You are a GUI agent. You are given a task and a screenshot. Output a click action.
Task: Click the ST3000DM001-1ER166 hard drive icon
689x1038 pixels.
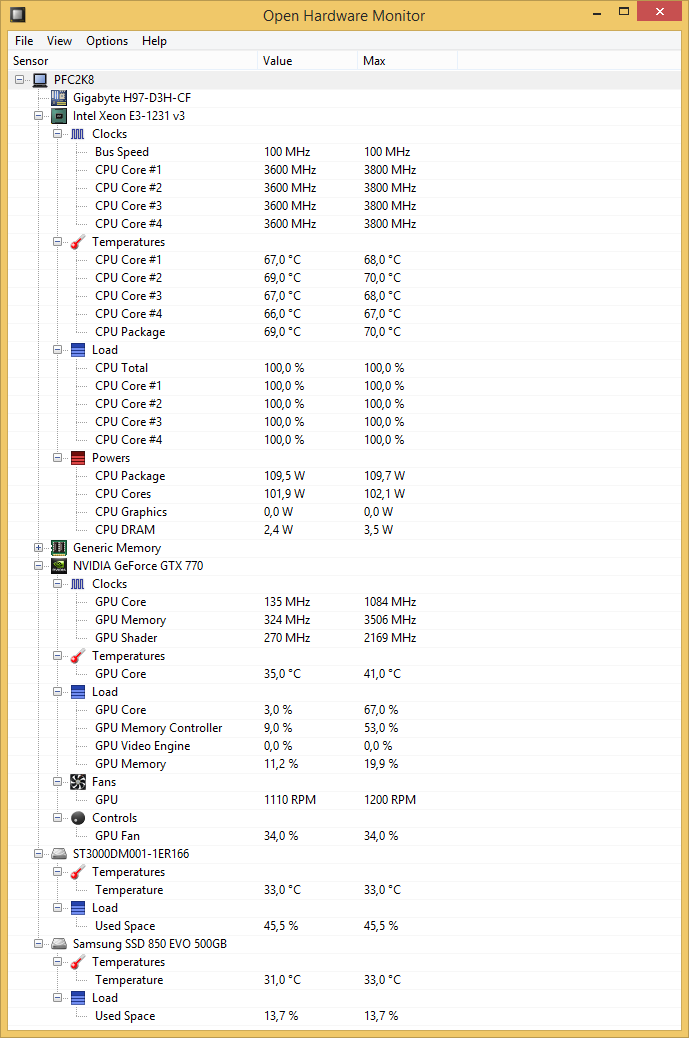pos(59,854)
